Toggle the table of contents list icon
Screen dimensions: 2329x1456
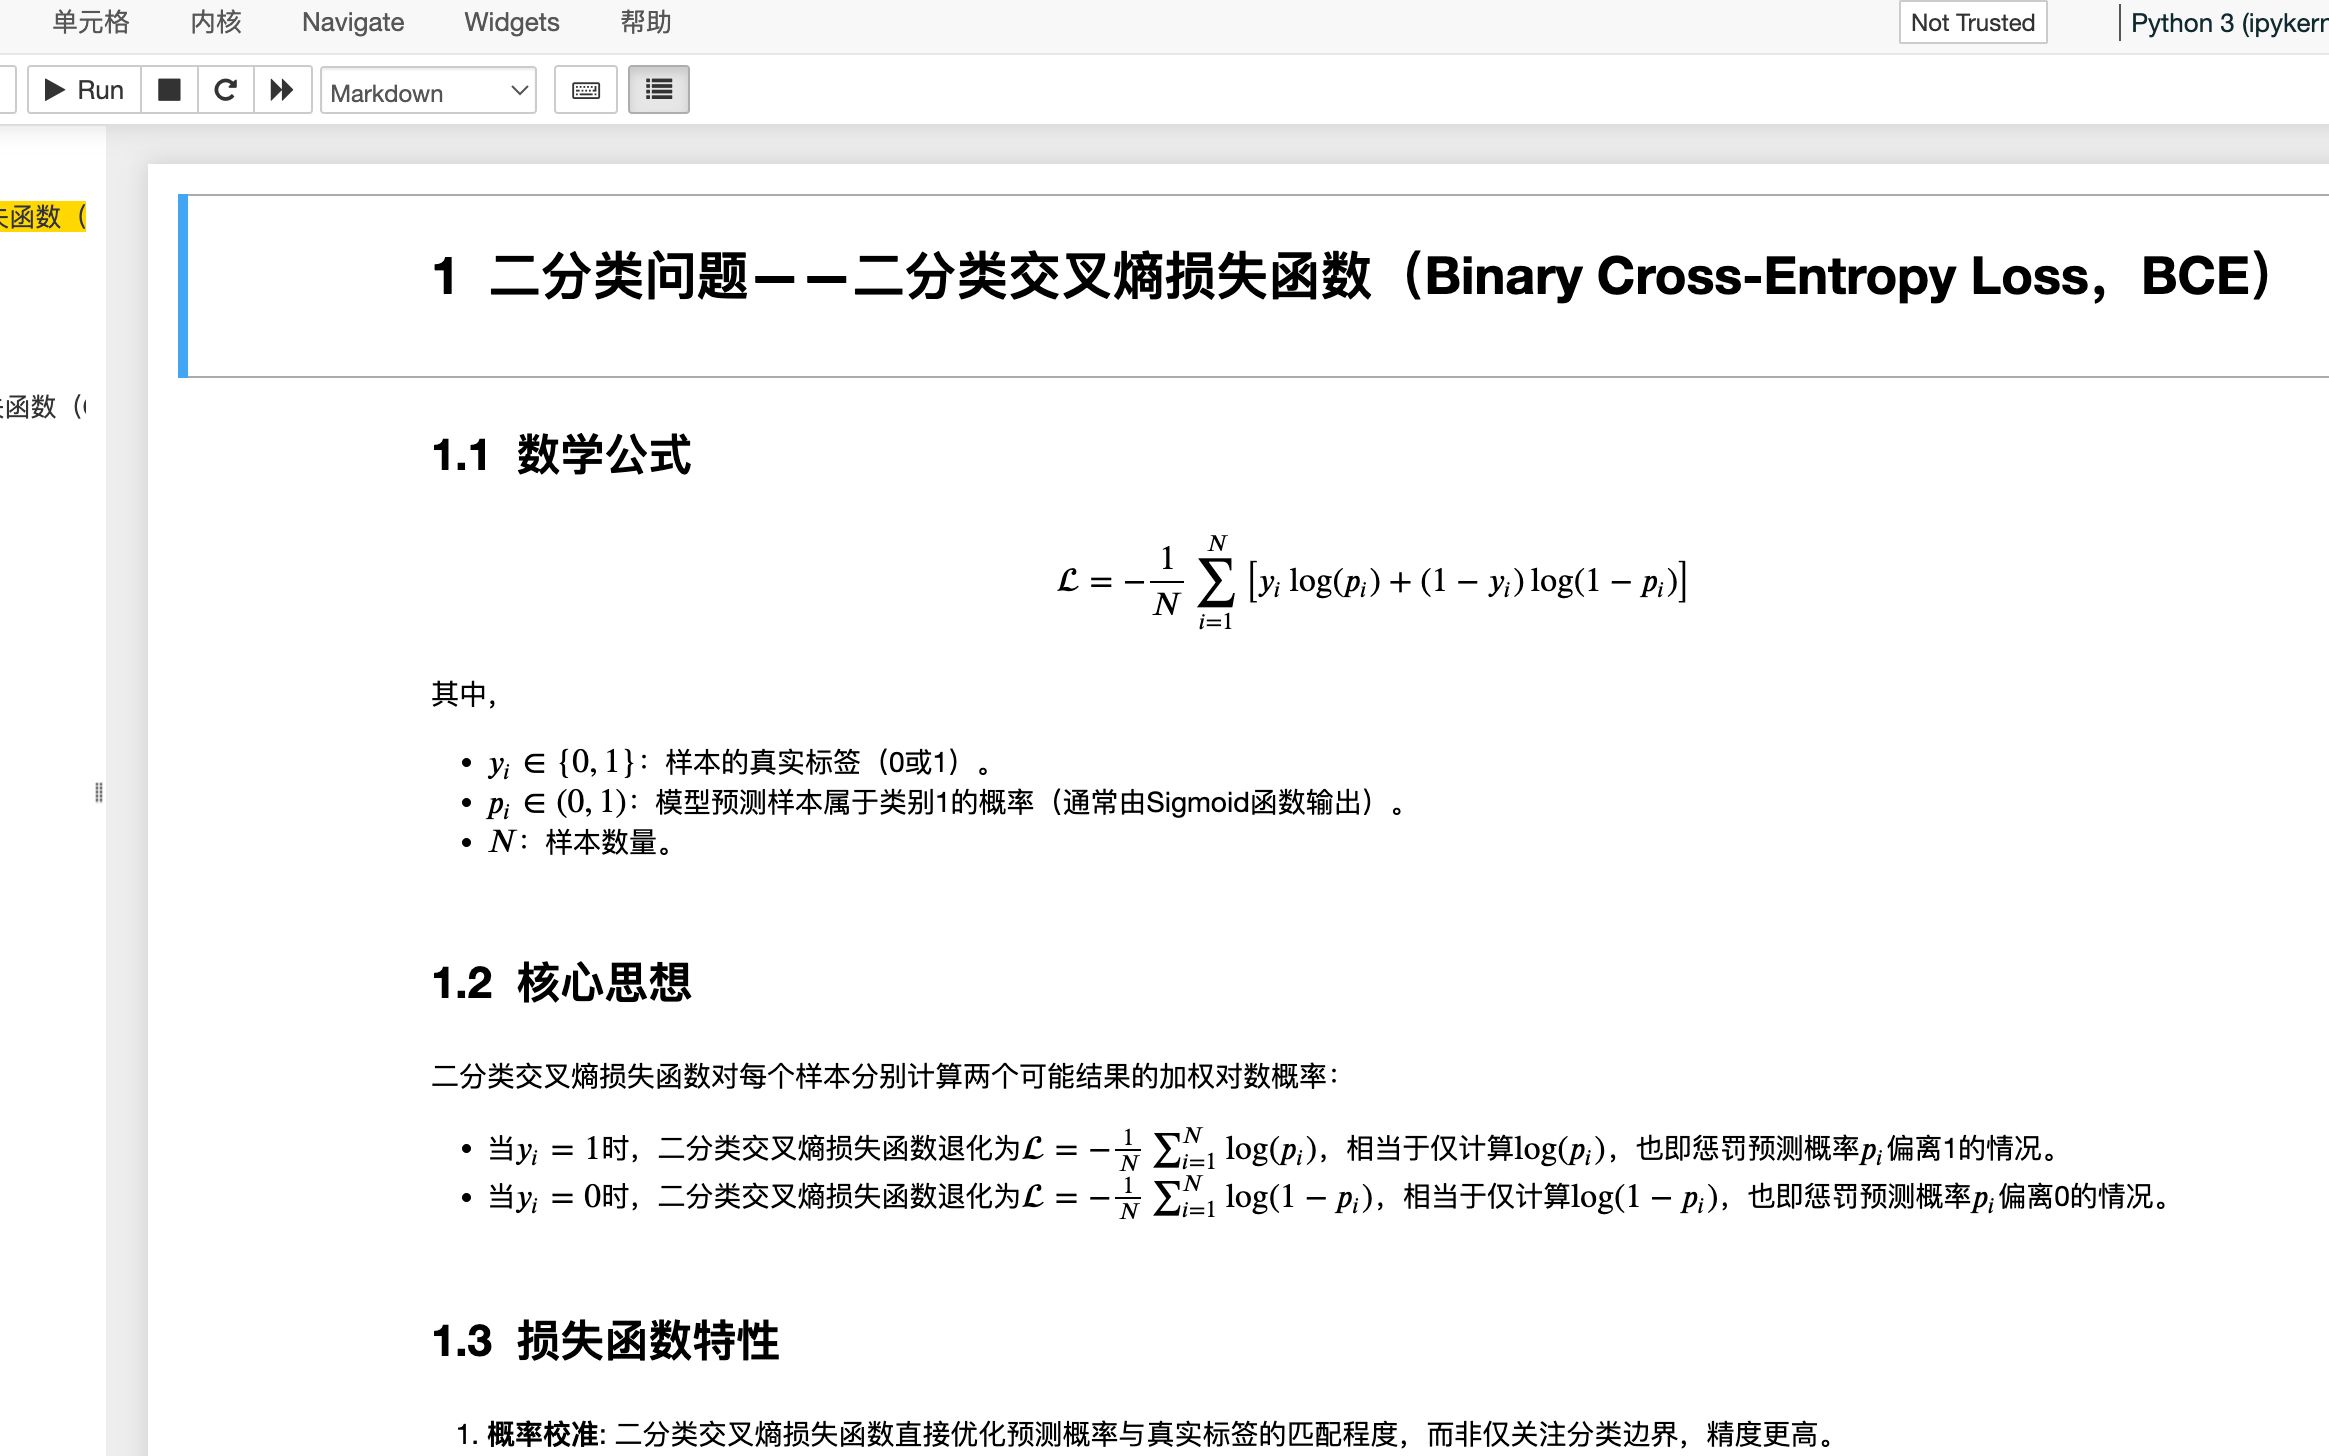tap(659, 90)
